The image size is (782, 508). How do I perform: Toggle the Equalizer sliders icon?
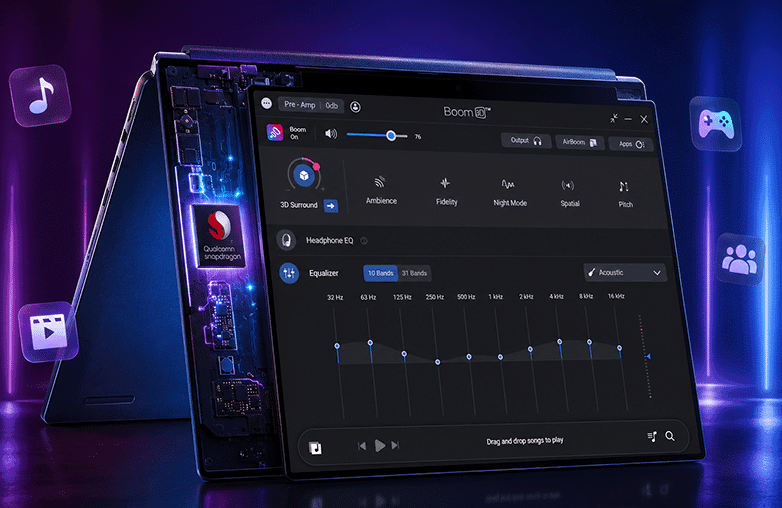pyautogui.click(x=289, y=273)
